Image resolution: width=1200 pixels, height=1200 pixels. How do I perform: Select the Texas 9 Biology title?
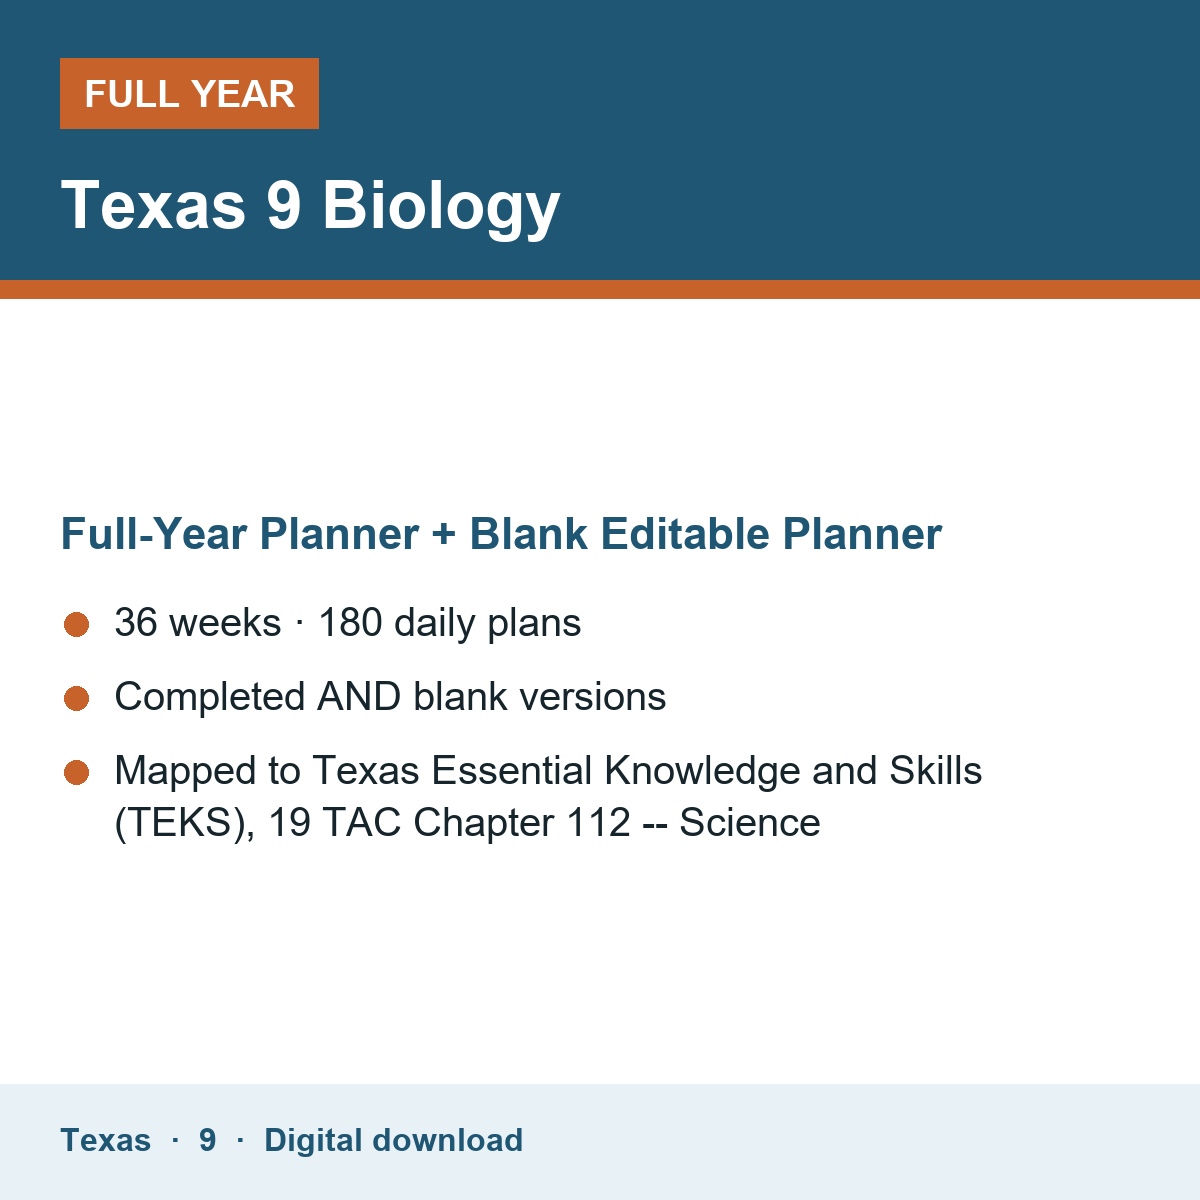coord(311,207)
